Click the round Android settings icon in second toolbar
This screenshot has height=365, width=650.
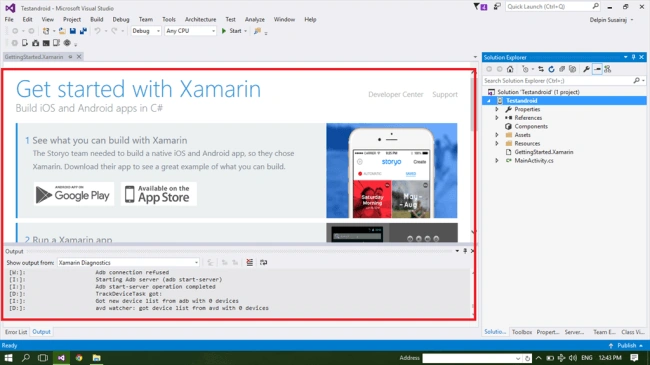click(67, 43)
